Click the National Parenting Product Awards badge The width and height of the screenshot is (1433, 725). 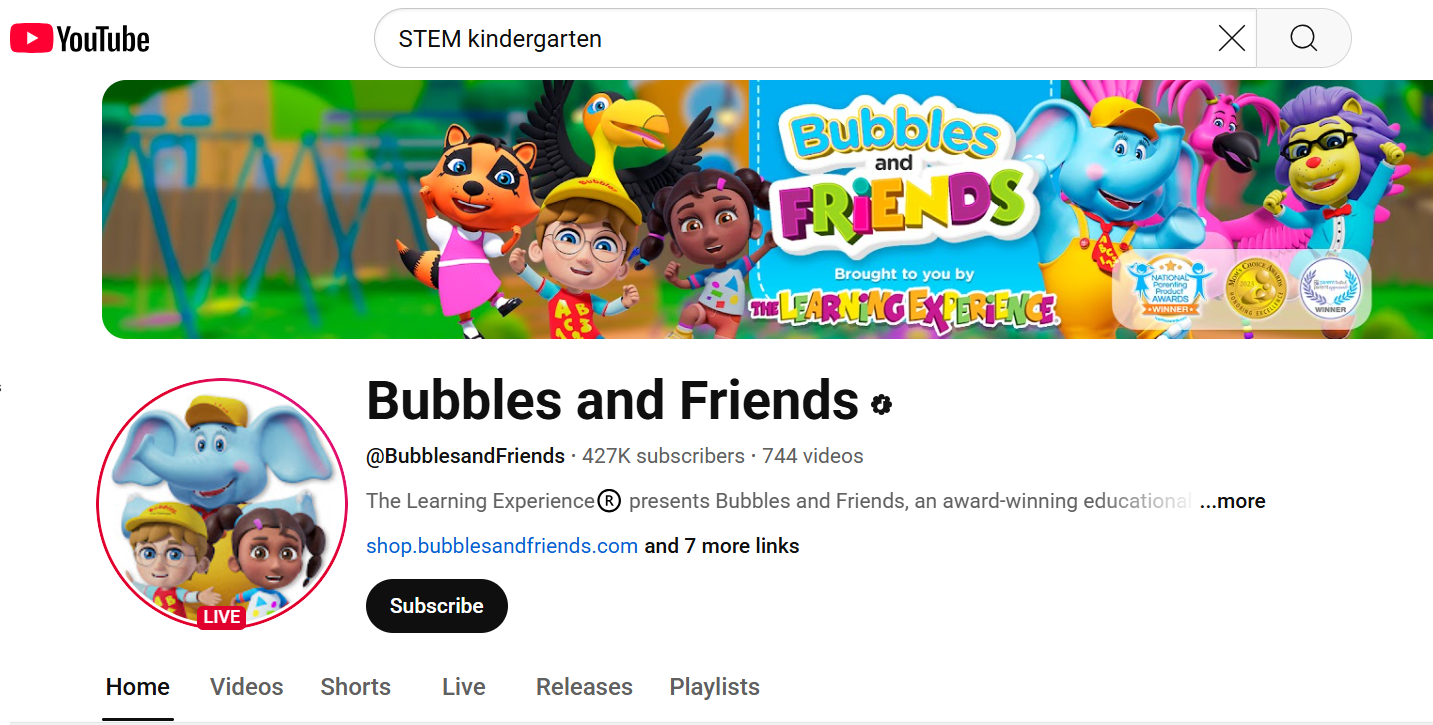click(1170, 287)
